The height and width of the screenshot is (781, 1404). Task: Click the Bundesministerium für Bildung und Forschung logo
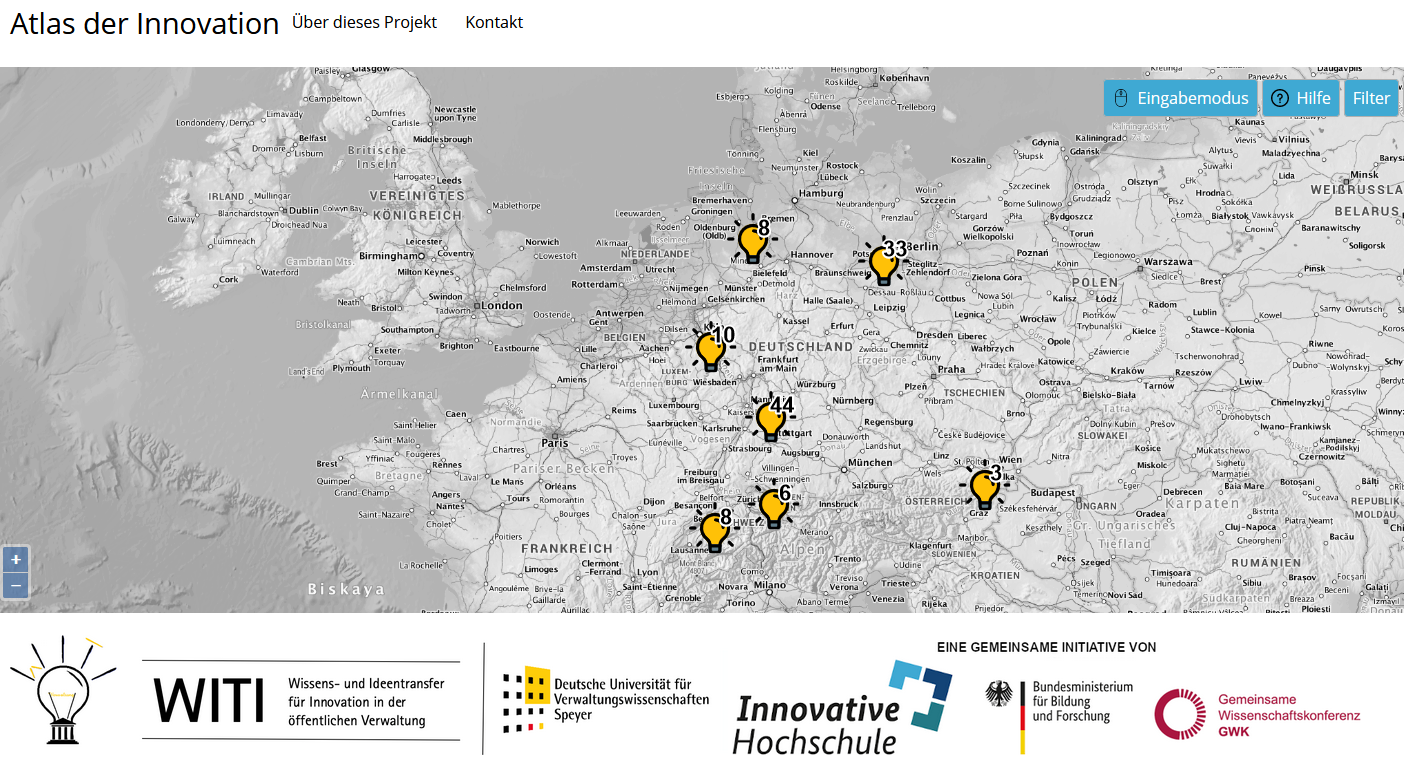coord(1059,716)
